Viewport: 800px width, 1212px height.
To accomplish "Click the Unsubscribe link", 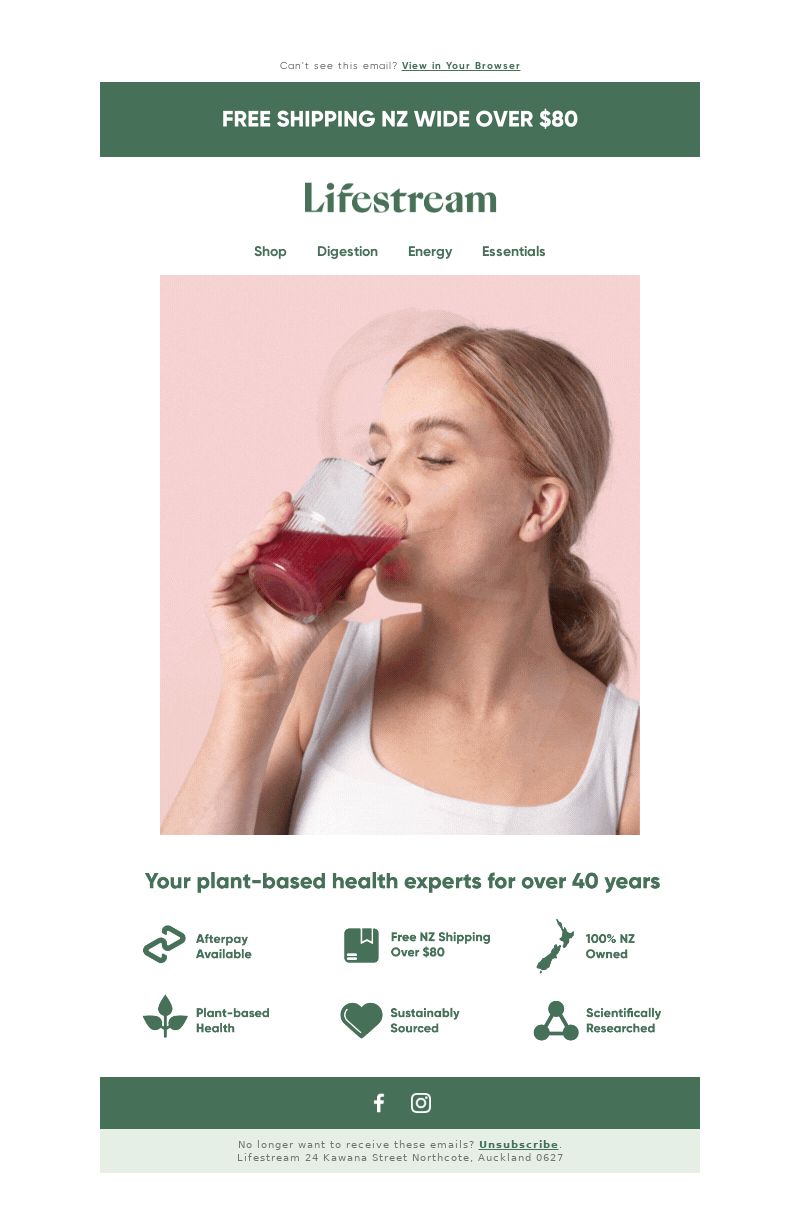I will click(x=518, y=1144).
